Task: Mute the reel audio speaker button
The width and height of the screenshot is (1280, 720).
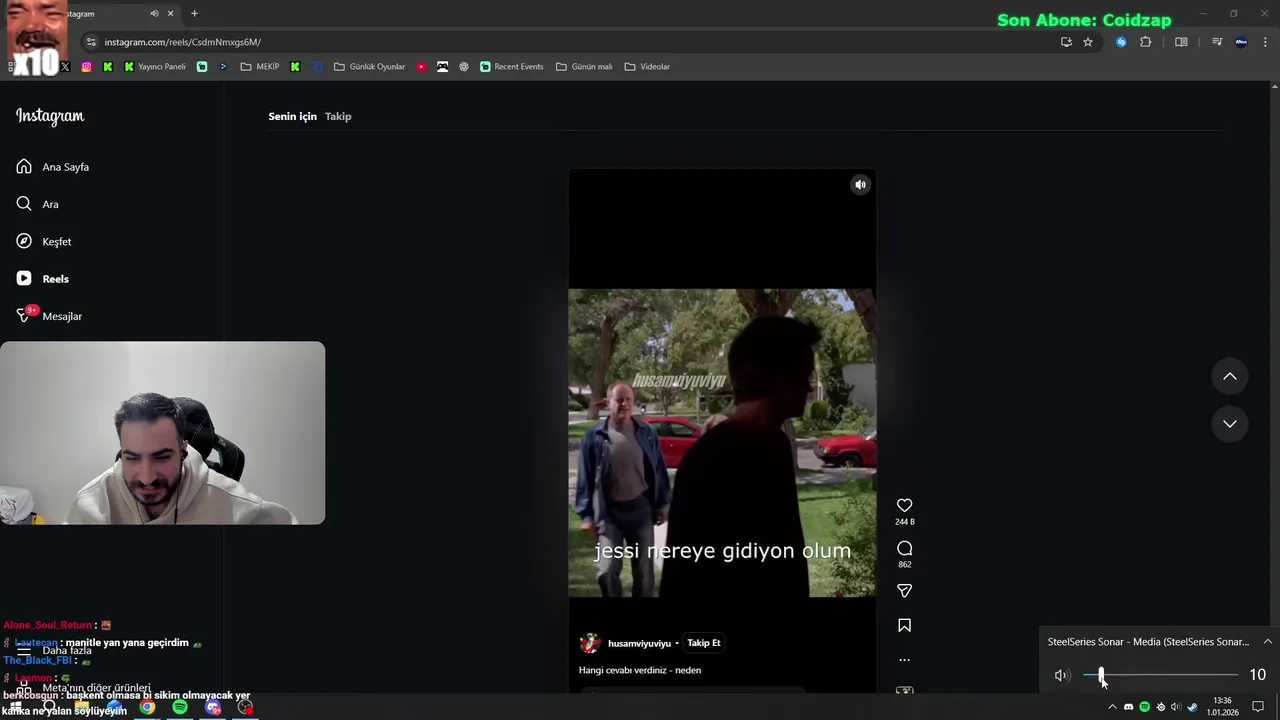Action: [860, 185]
